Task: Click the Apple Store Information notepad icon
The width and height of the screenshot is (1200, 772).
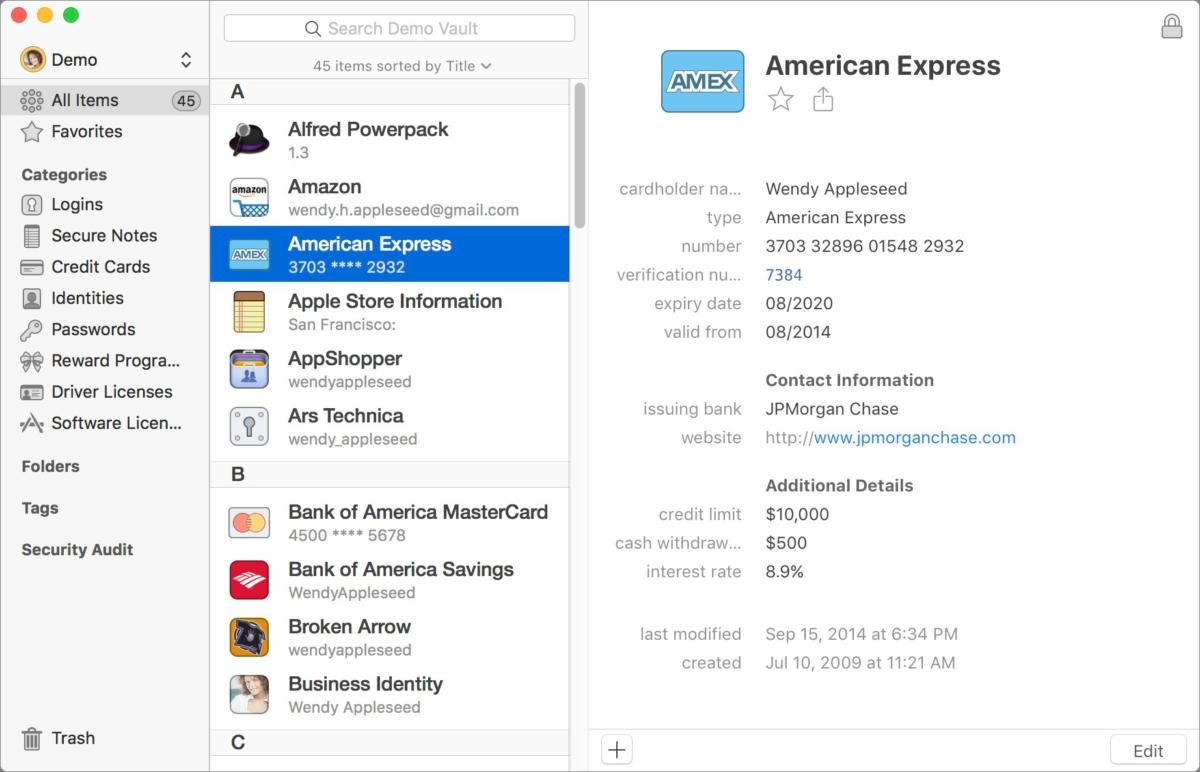Action: (249, 312)
